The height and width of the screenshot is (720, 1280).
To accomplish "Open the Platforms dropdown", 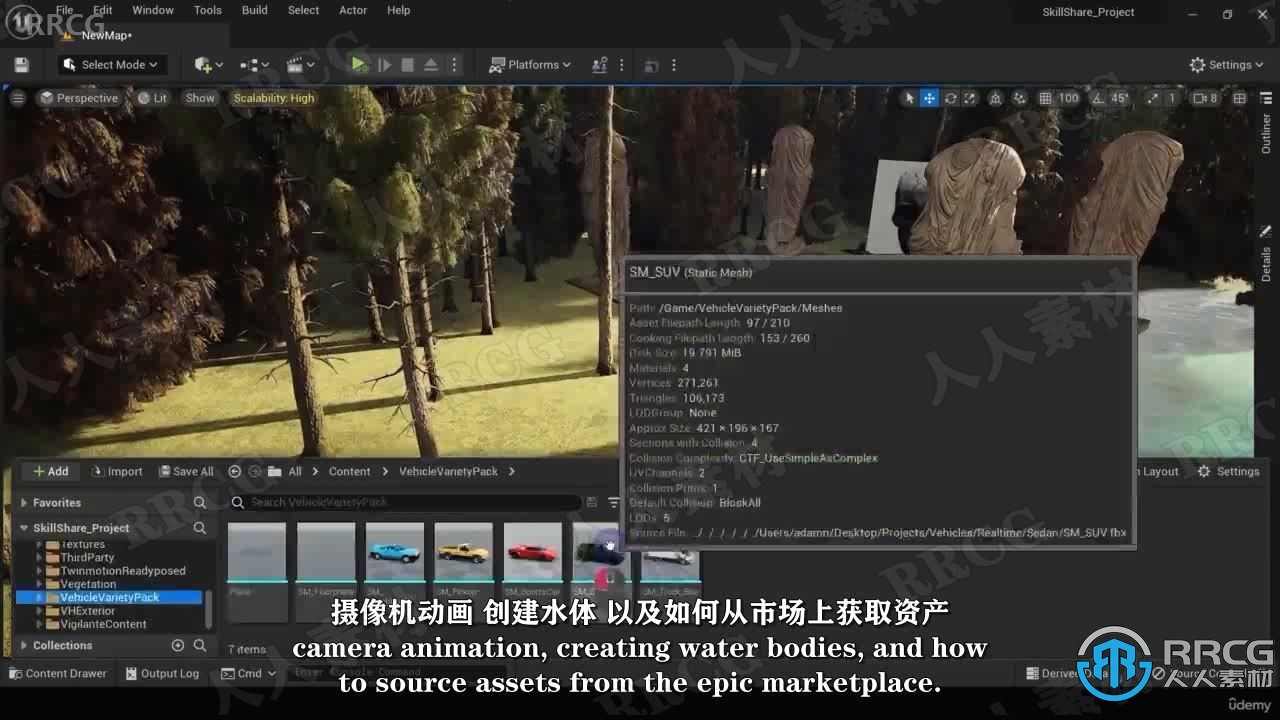I will pyautogui.click(x=529, y=65).
